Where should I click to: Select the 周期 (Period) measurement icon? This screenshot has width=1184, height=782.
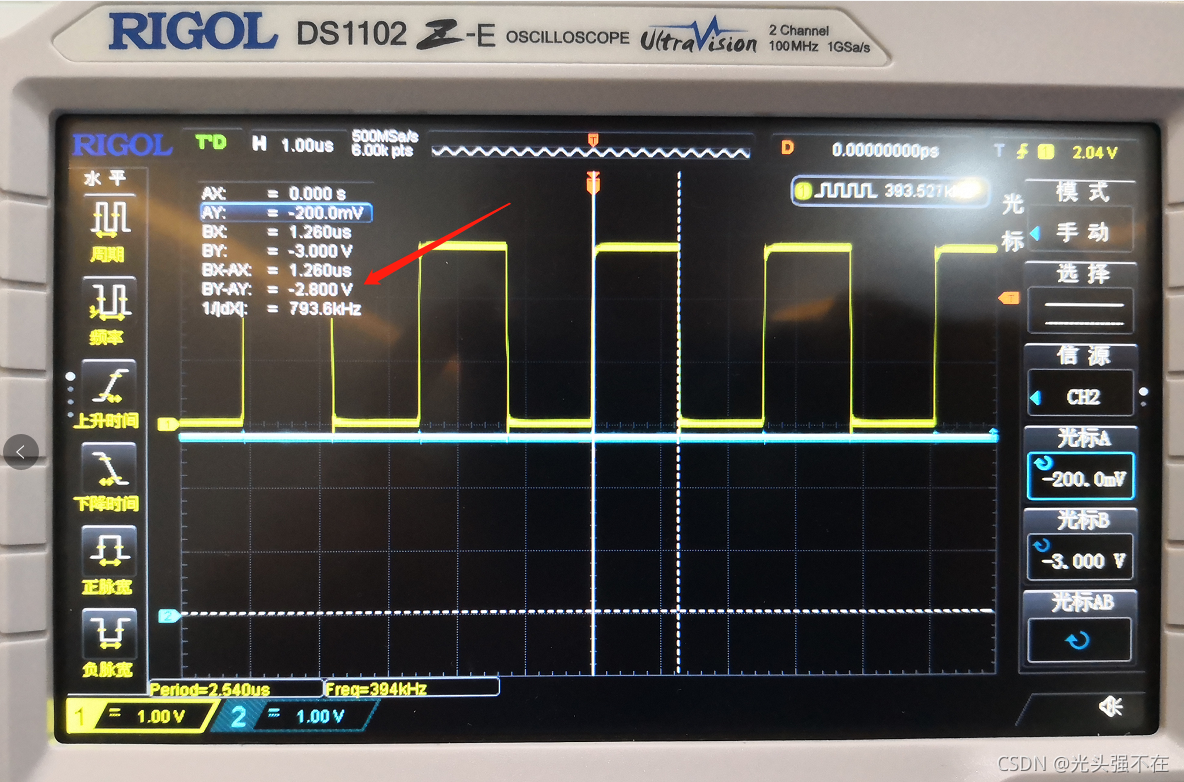pyautogui.click(x=111, y=219)
